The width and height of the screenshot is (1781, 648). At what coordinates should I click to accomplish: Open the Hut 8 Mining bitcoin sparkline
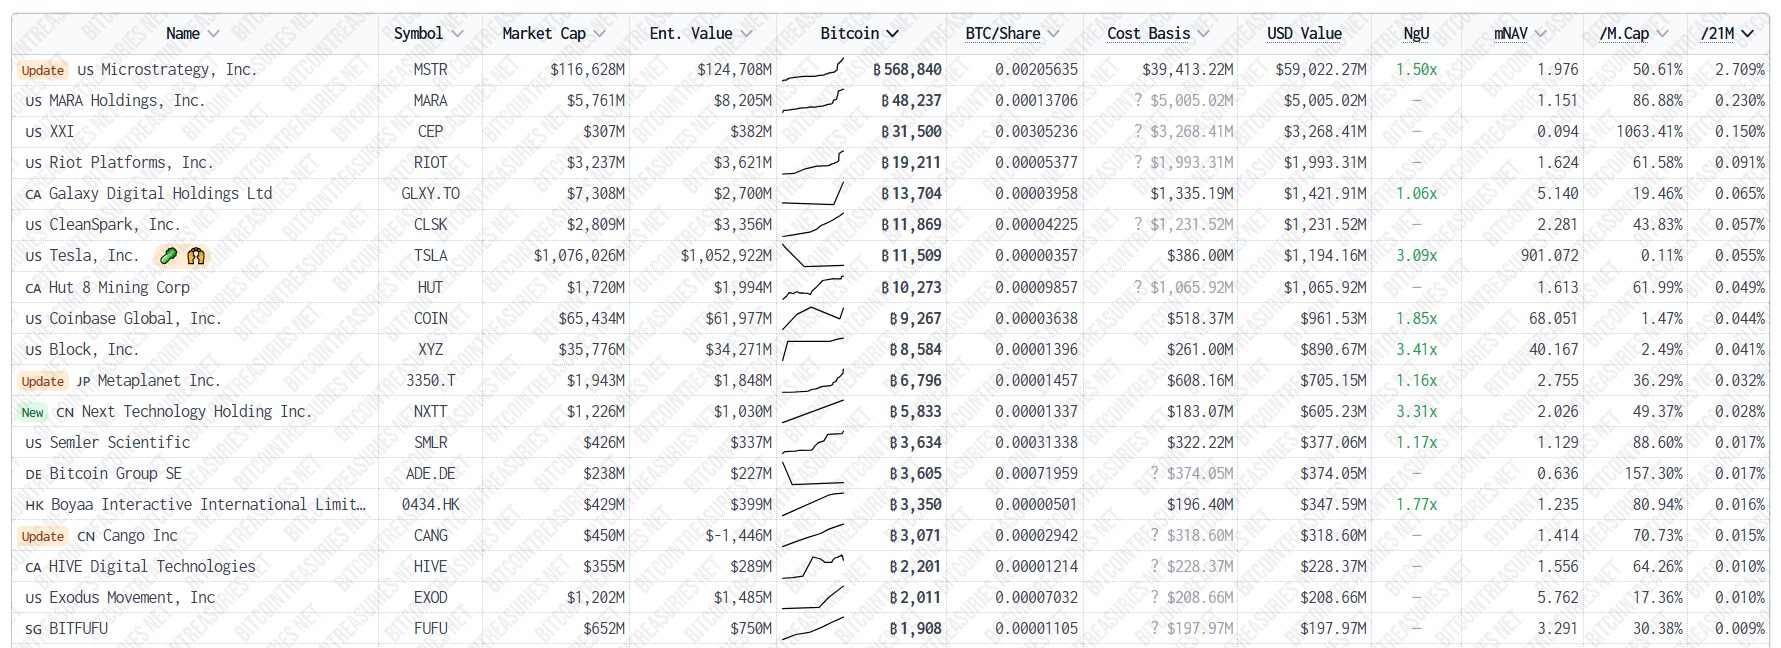813,287
